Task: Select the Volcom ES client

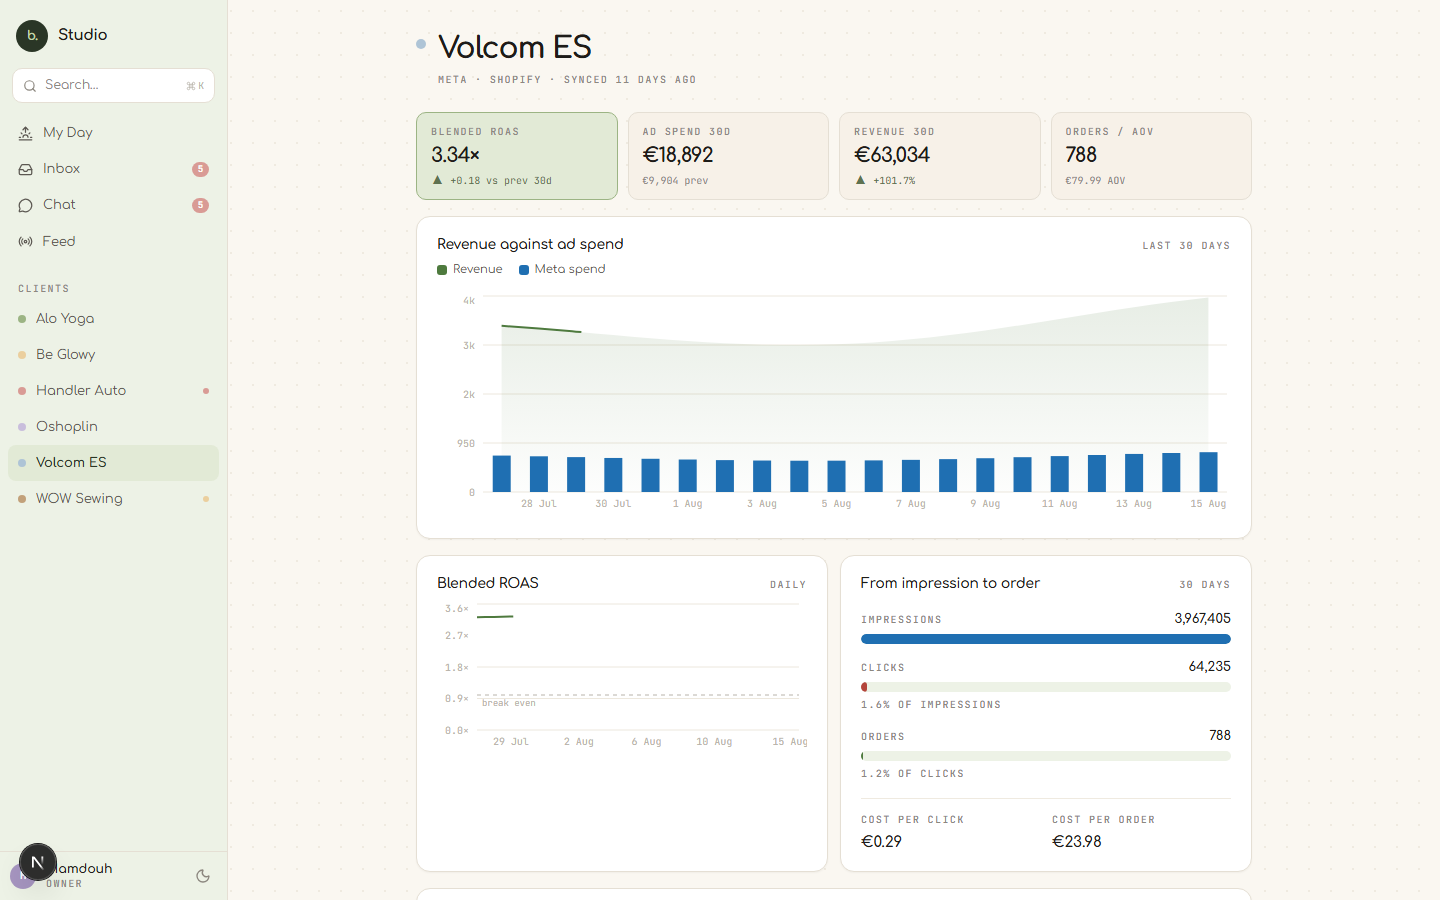Action: coord(113,462)
